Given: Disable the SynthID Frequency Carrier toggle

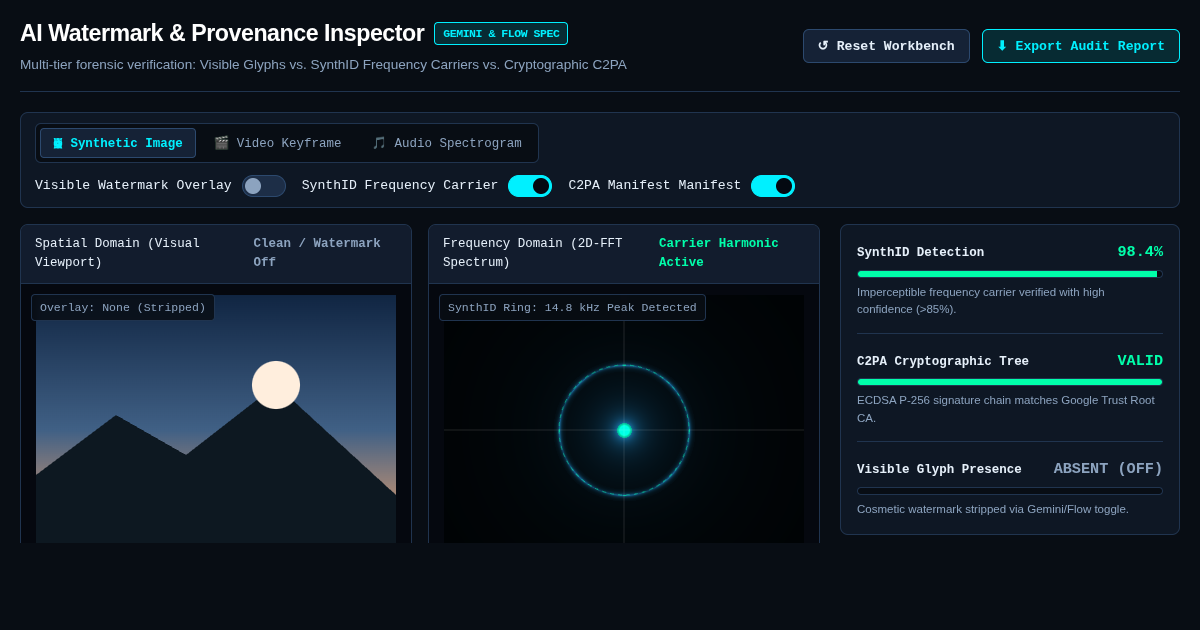Looking at the screenshot, I should (530, 186).
